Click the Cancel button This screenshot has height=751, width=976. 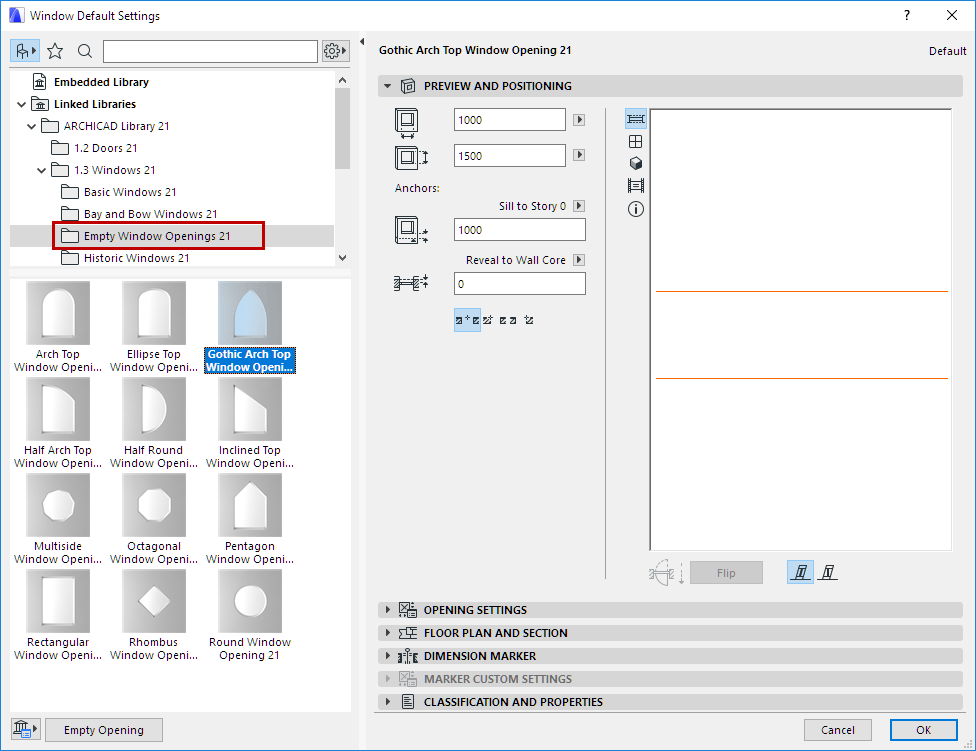point(838,730)
